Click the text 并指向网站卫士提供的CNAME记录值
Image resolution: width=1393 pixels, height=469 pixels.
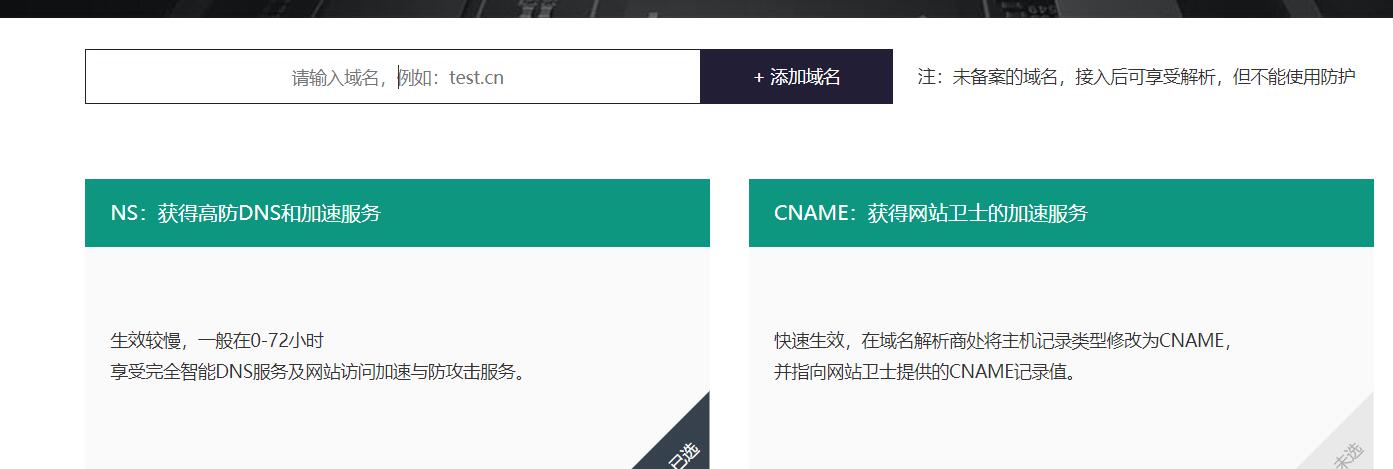click(x=926, y=372)
